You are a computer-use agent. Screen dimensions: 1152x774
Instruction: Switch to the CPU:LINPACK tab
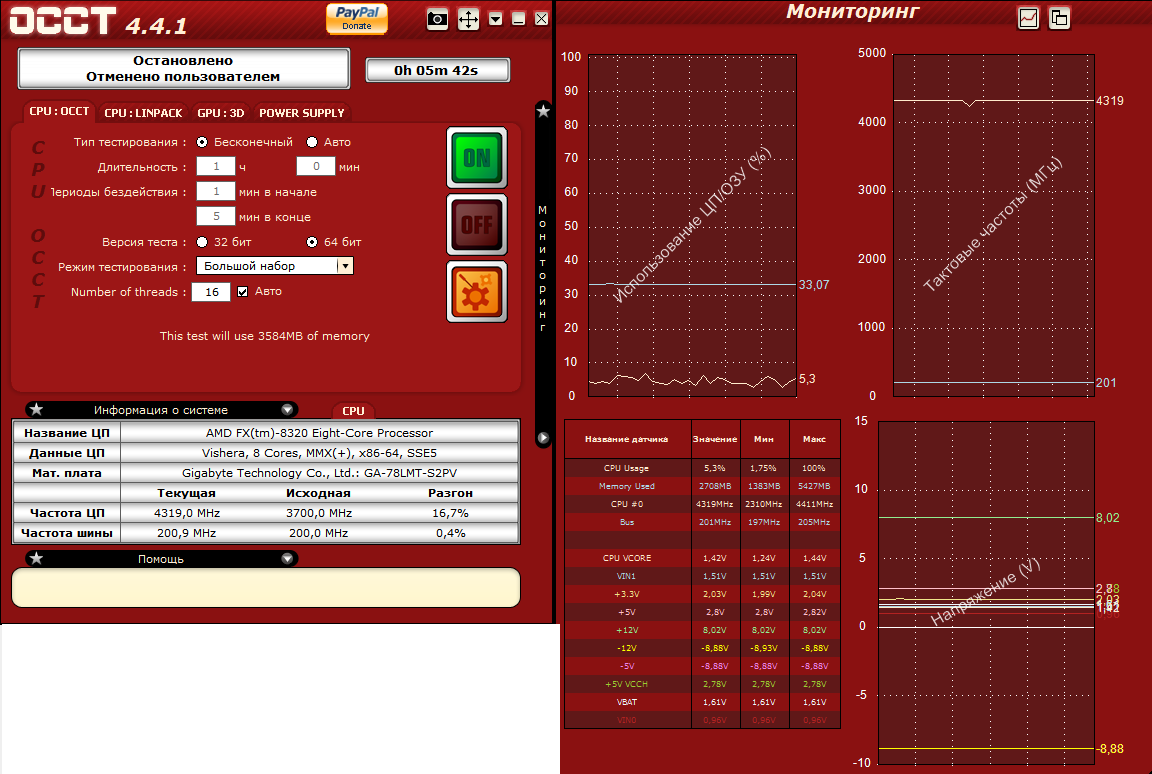(x=143, y=112)
